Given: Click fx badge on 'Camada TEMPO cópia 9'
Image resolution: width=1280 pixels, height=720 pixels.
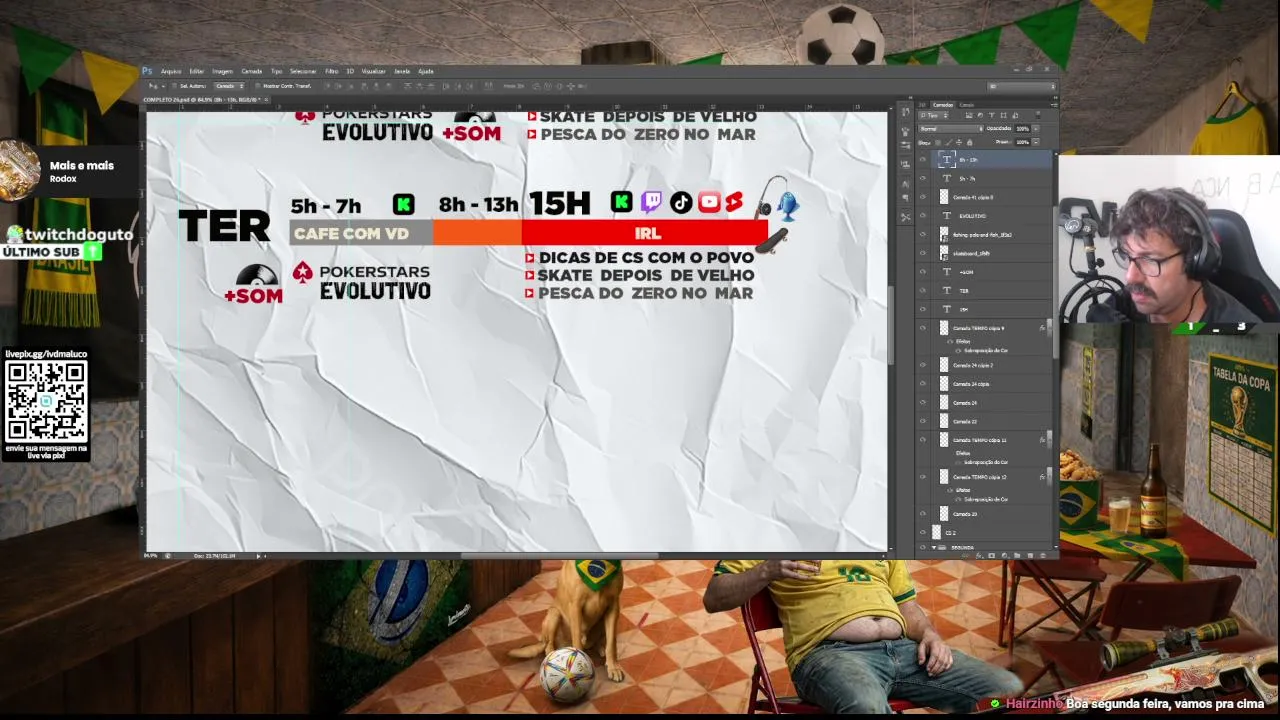Looking at the screenshot, I should click(1042, 328).
